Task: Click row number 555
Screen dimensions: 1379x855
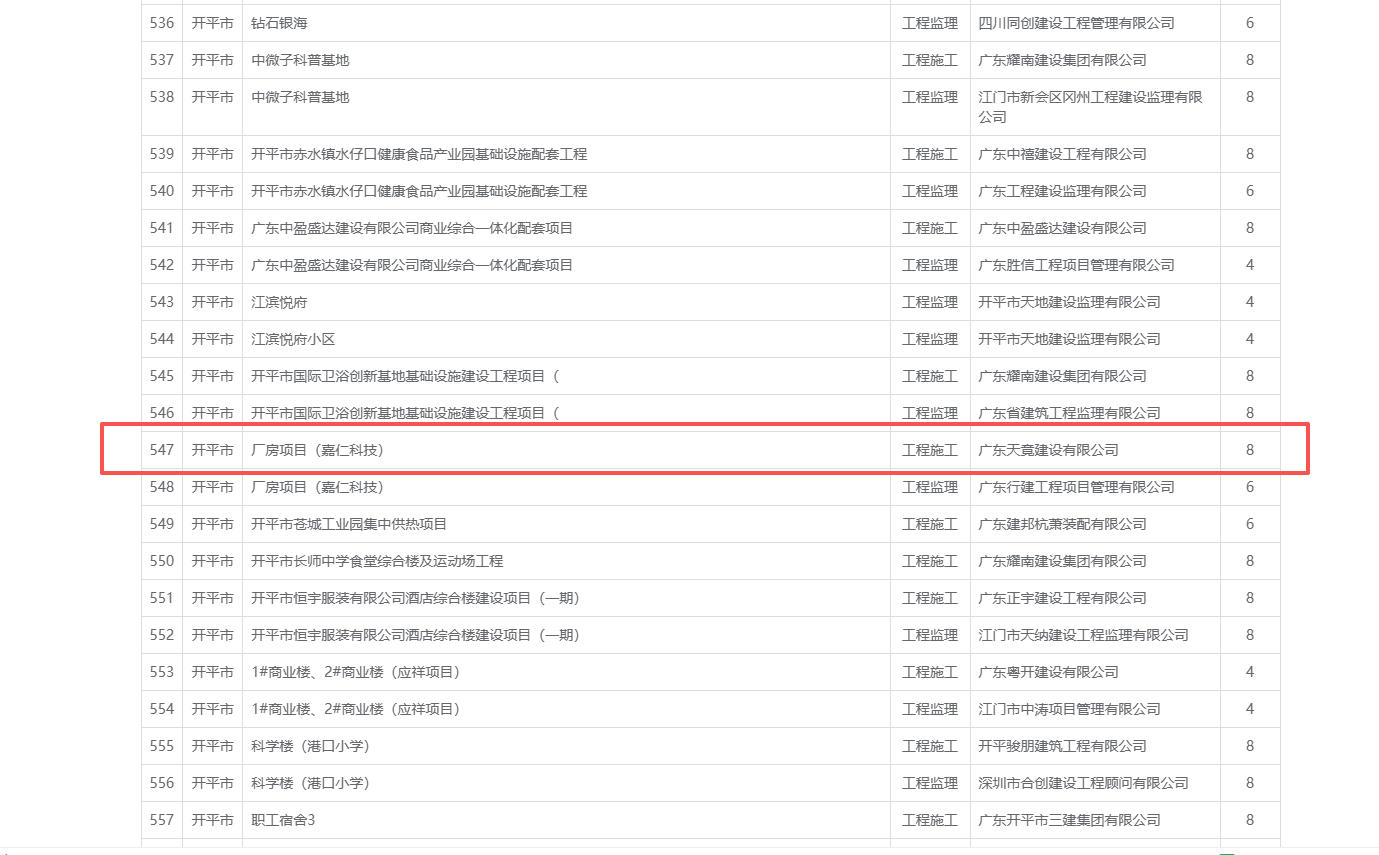Action: click(162, 746)
